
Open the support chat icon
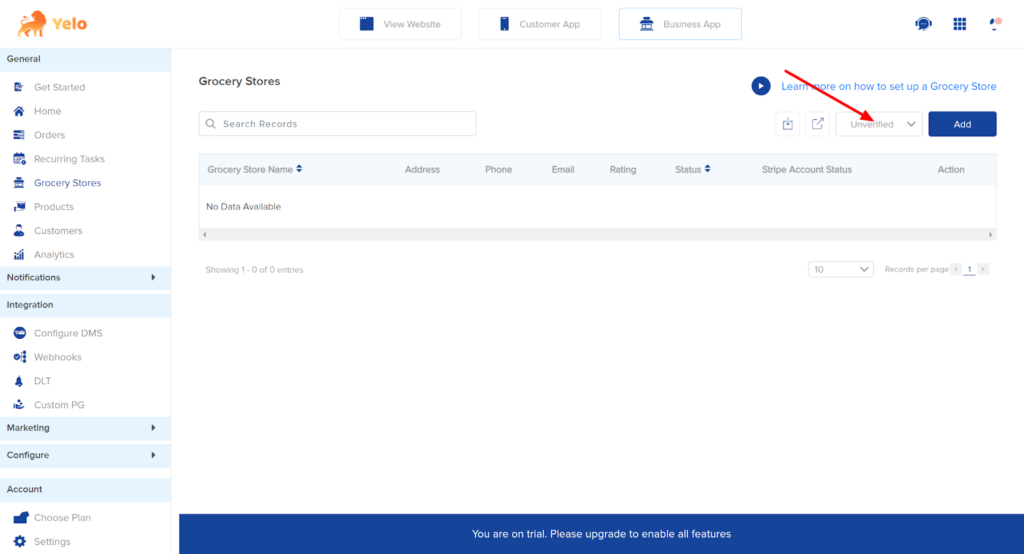923,24
